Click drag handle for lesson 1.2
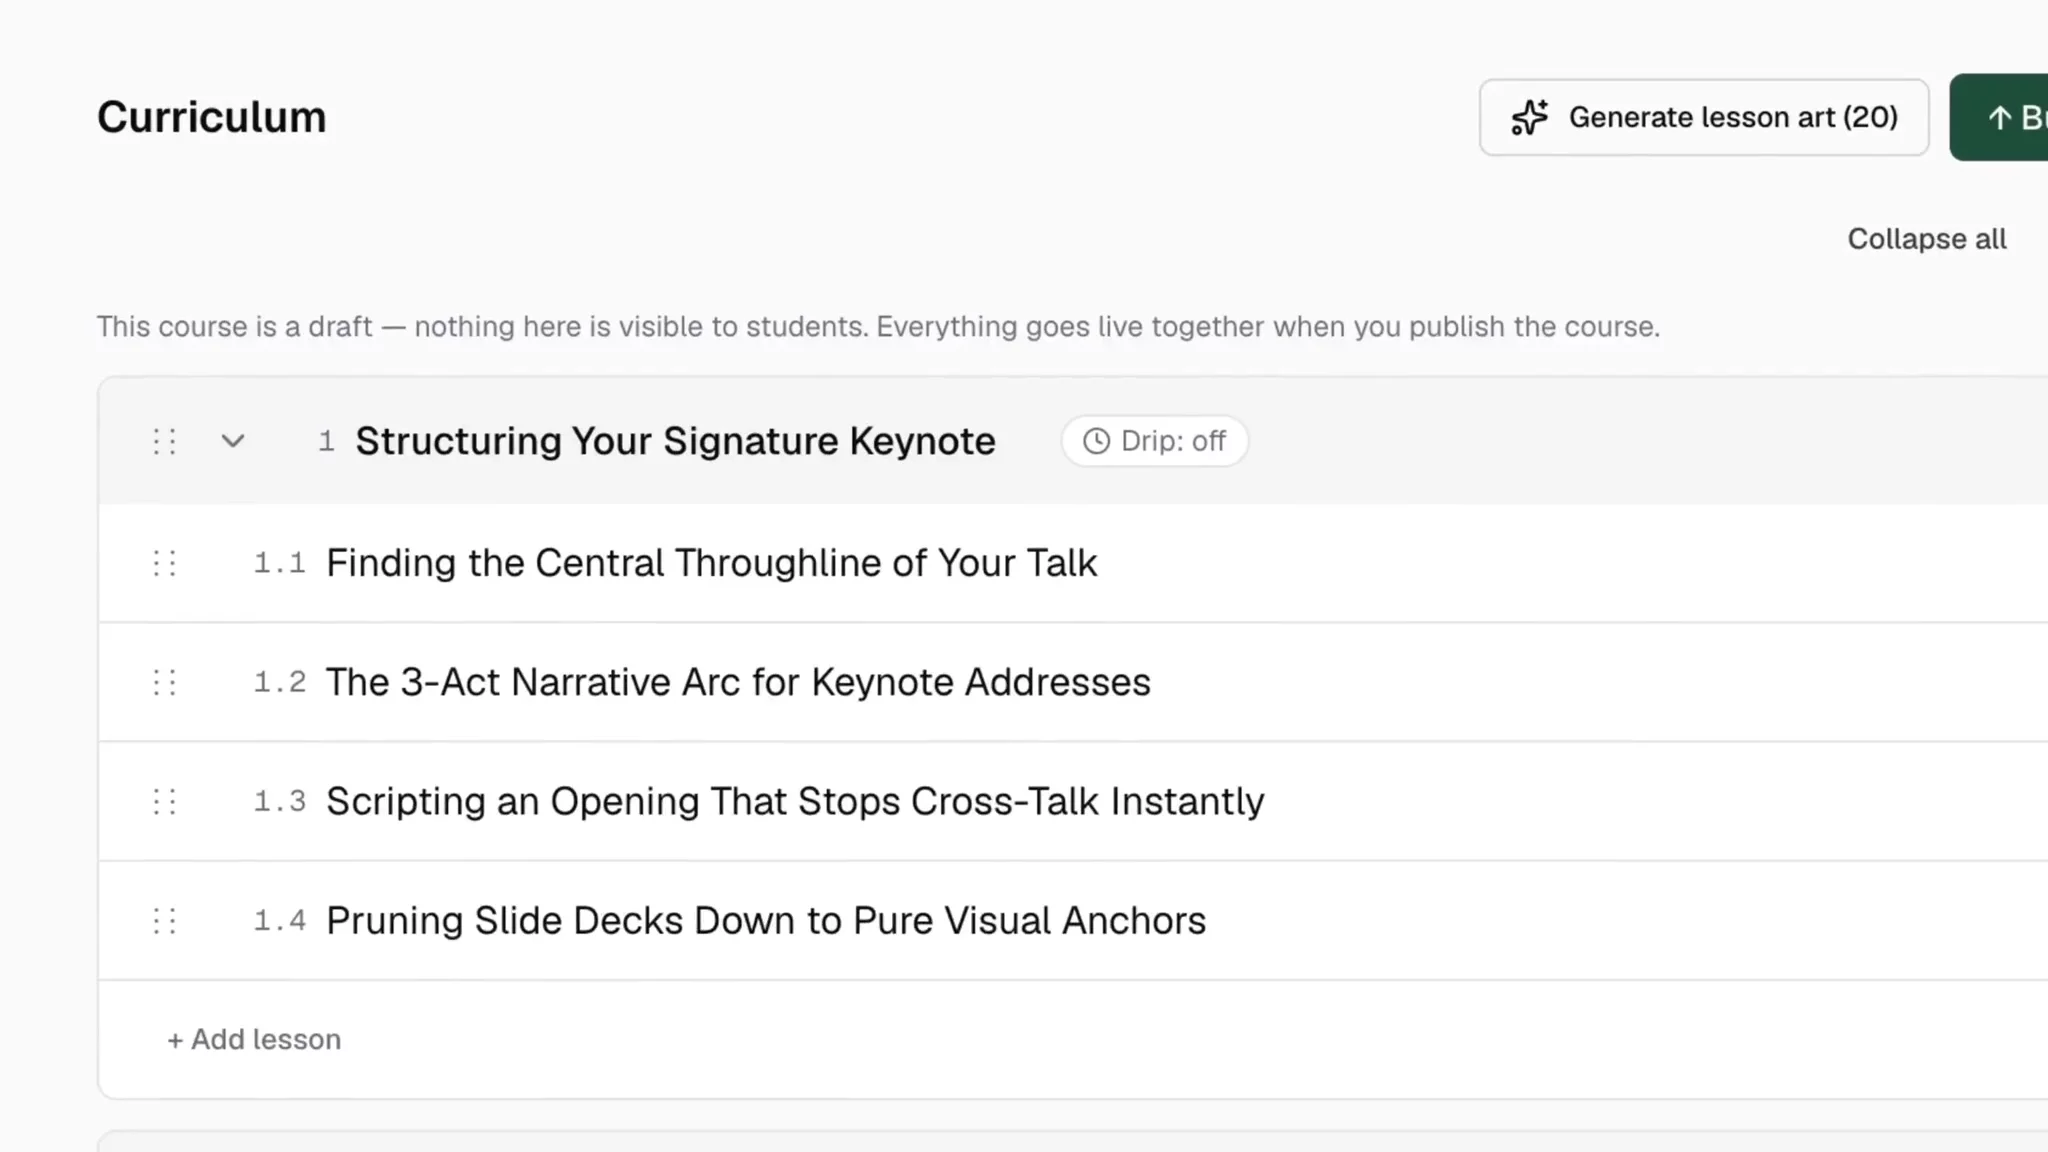2048x1152 pixels. coord(165,682)
